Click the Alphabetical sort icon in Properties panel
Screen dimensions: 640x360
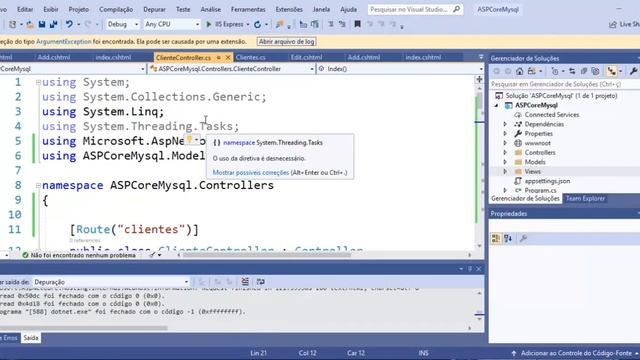point(508,238)
